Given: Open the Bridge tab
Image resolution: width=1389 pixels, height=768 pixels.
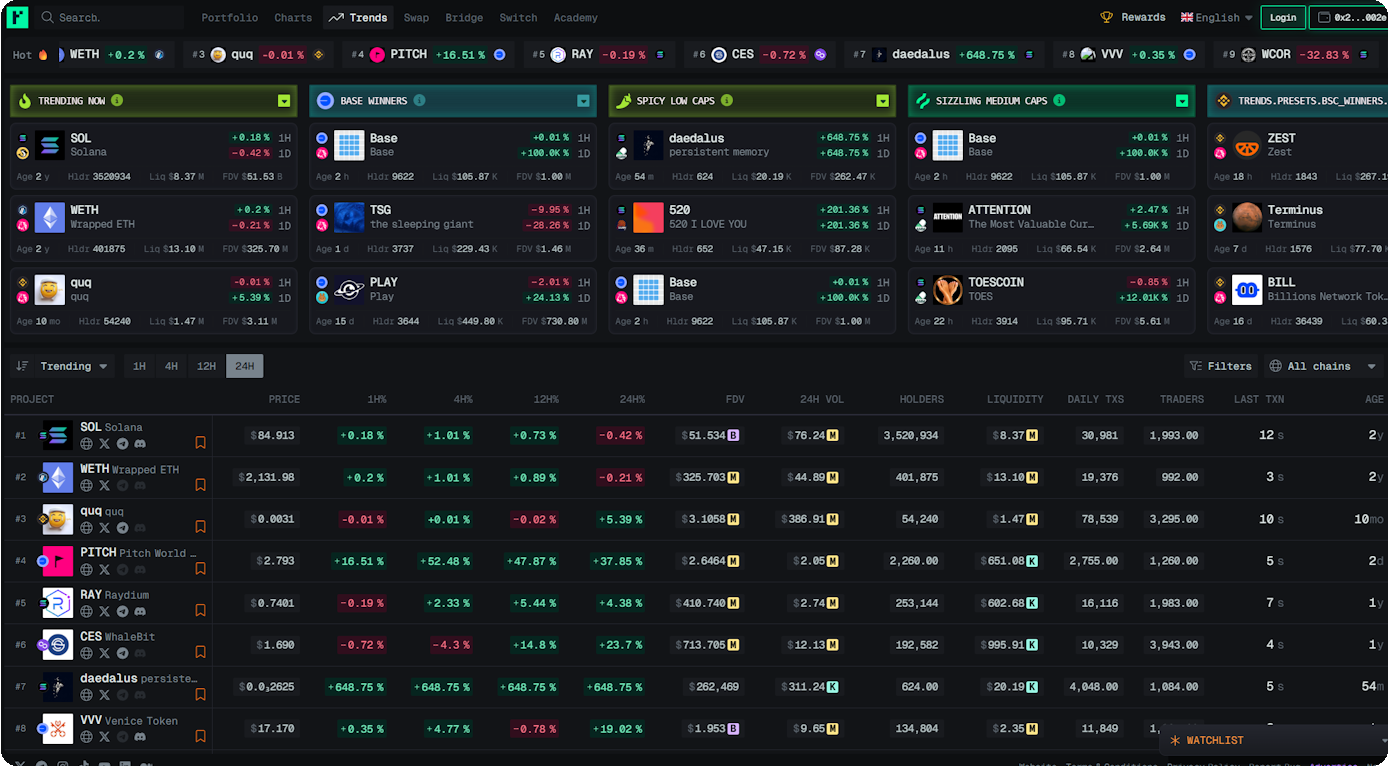Looking at the screenshot, I should point(464,18).
